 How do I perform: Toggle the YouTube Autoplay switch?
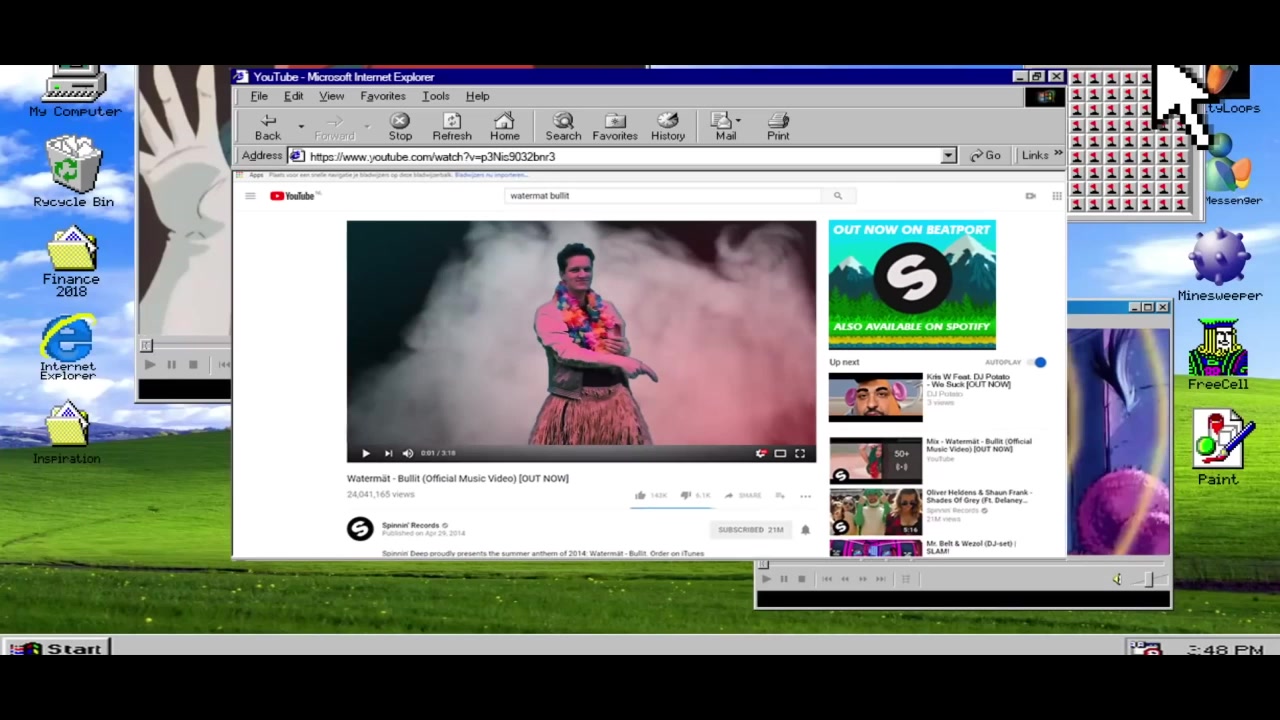tap(1036, 362)
